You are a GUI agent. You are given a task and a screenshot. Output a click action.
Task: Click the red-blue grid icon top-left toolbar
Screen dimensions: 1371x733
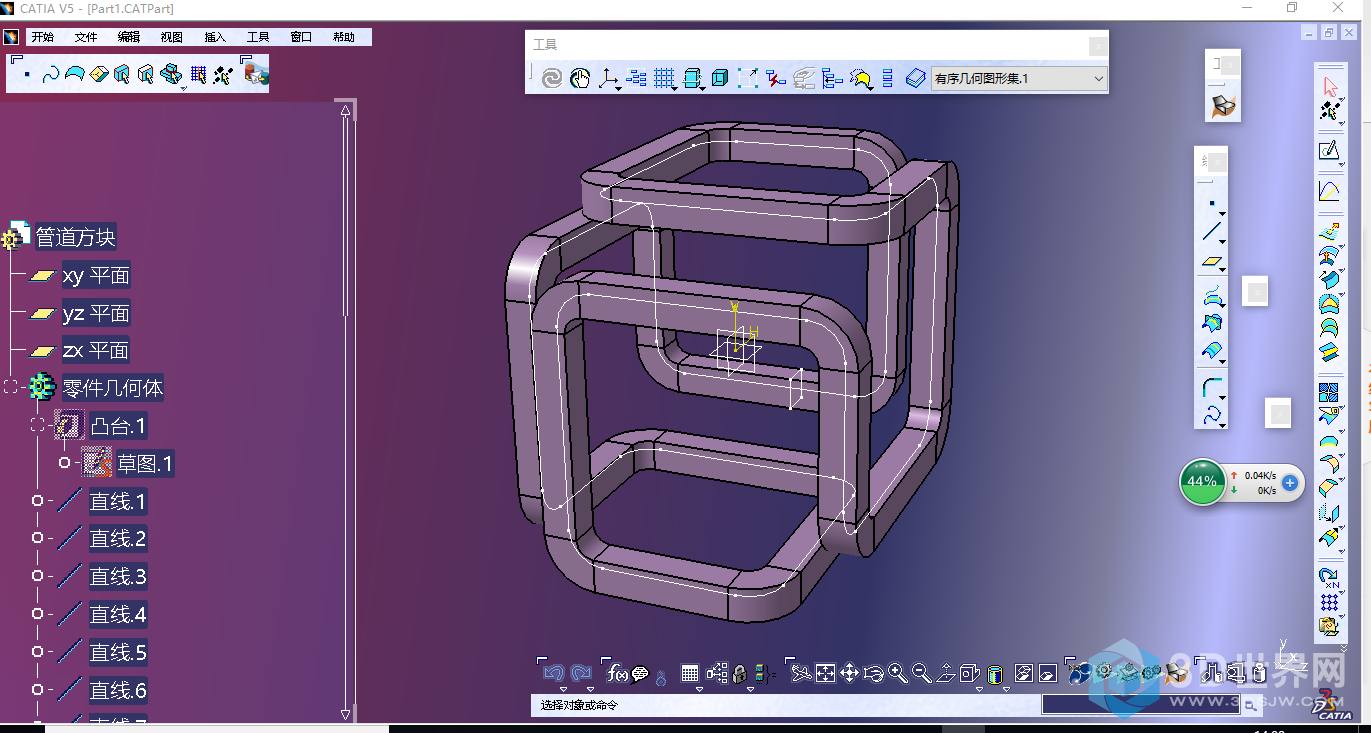click(x=198, y=74)
